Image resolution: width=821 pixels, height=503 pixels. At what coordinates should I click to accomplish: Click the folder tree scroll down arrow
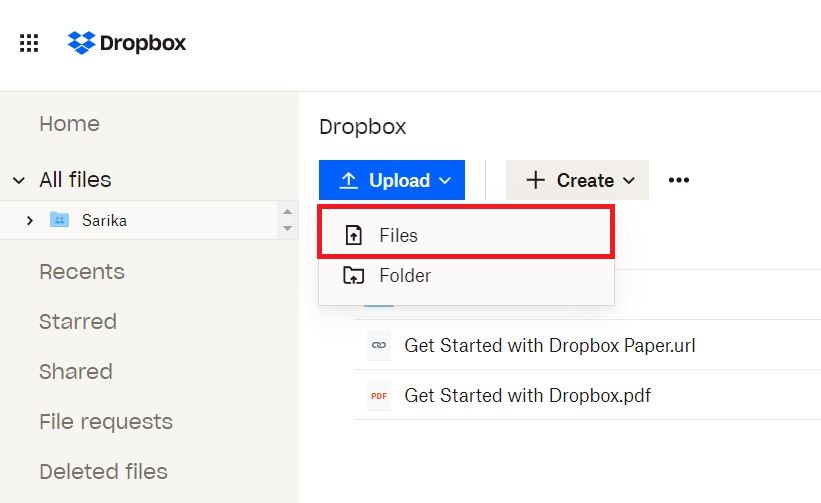pos(287,228)
